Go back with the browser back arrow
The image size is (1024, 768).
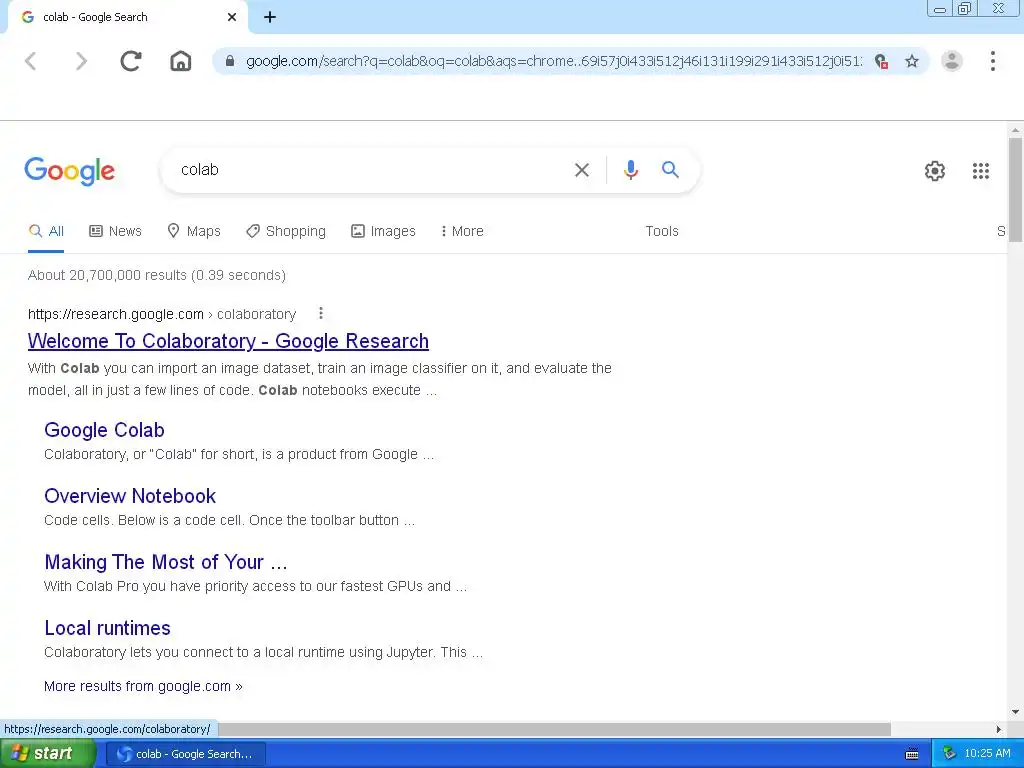[x=31, y=61]
